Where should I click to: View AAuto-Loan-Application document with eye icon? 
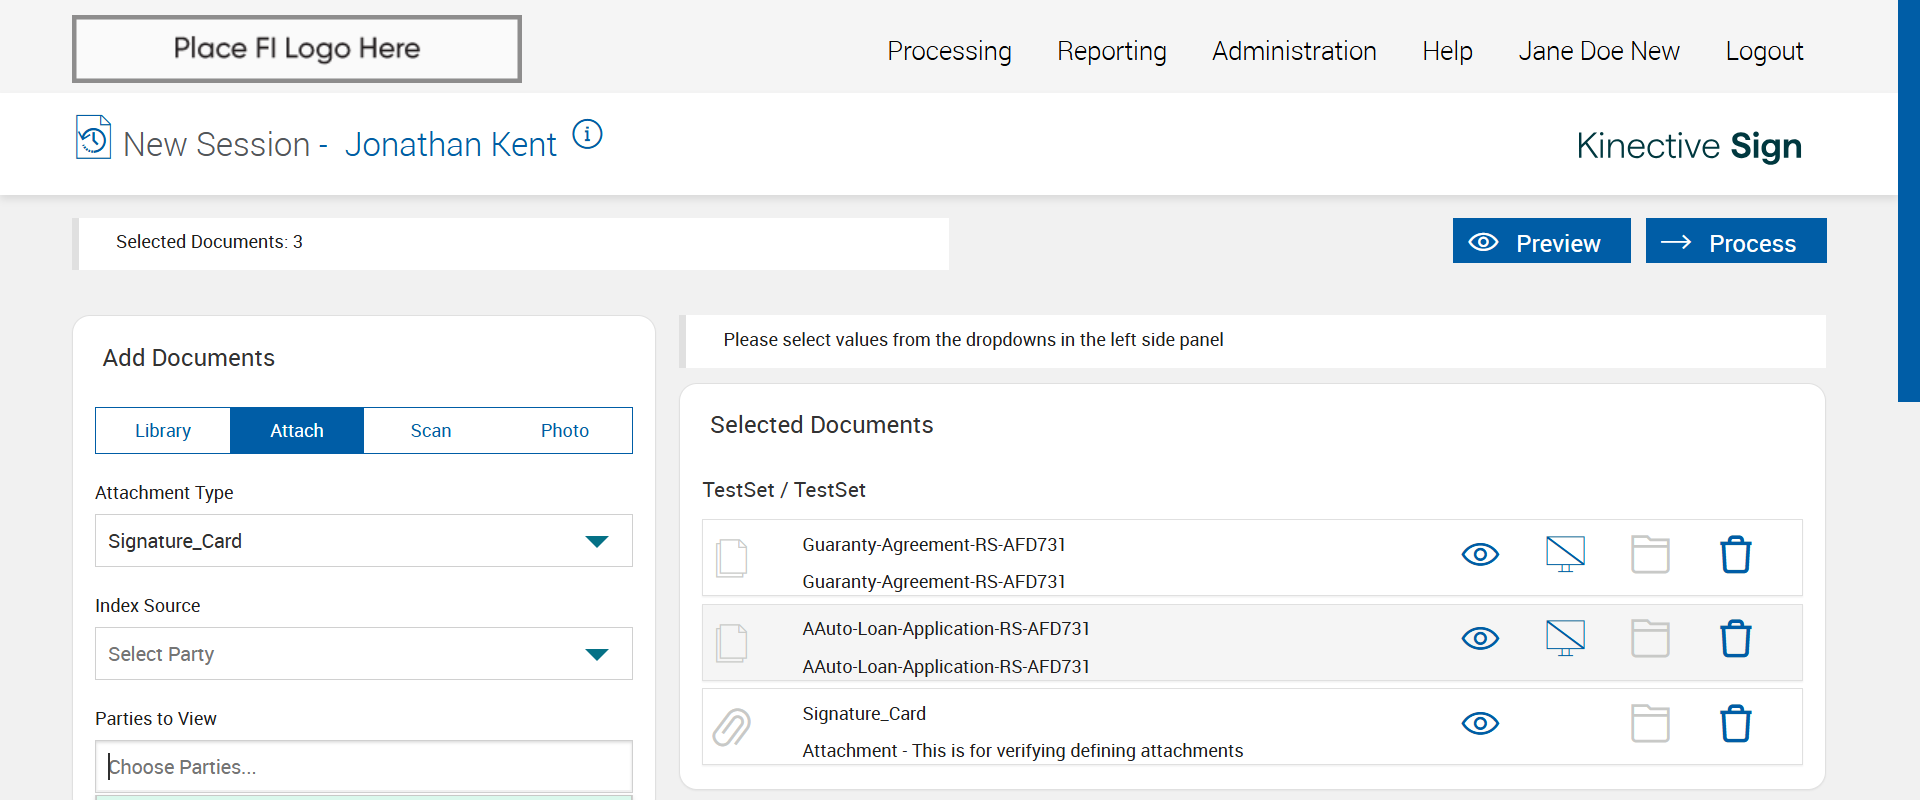pos(1480,639)
